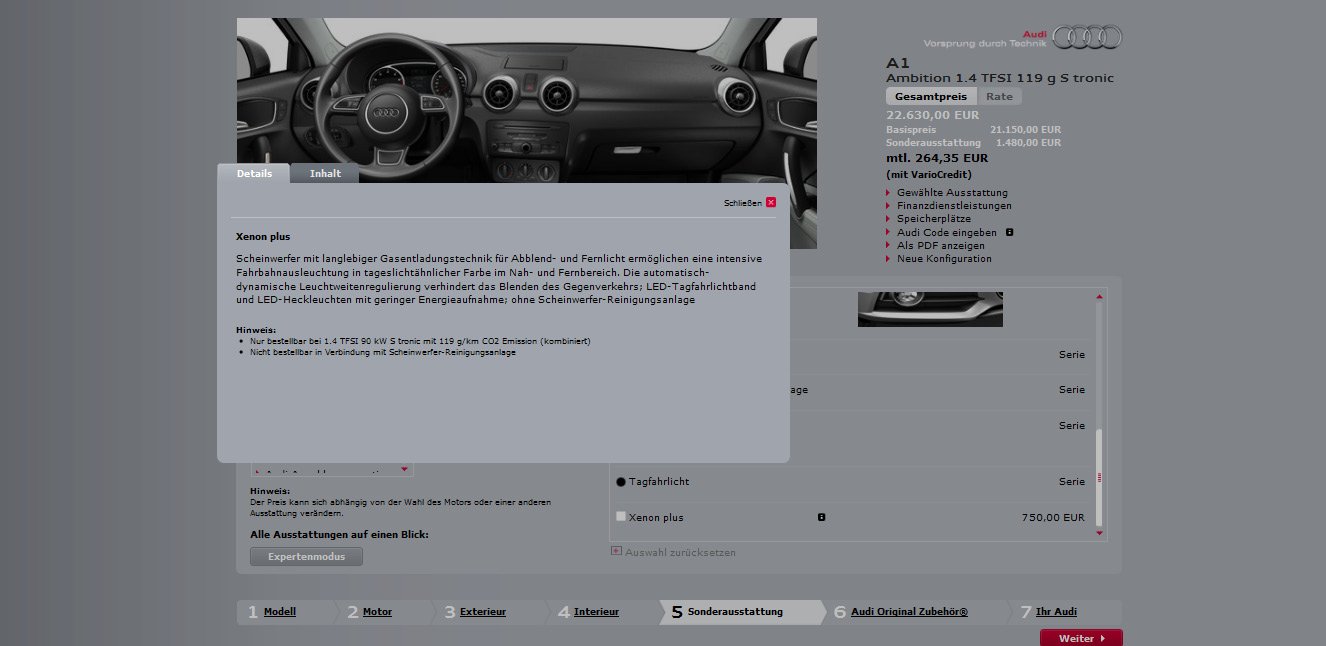Screen dimensions: 1326x646
Task: Click the total price 22.630,00 EUR
Action: click(x=933, y=115)
